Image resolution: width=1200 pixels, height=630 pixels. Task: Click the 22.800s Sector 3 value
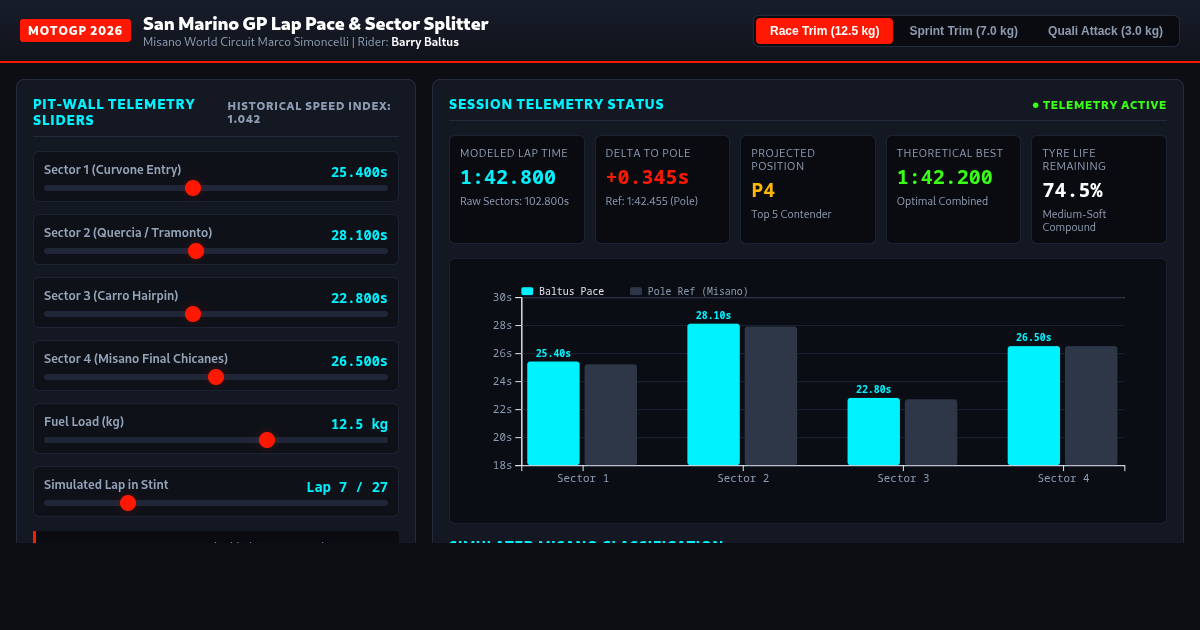[x=359, y=298]
